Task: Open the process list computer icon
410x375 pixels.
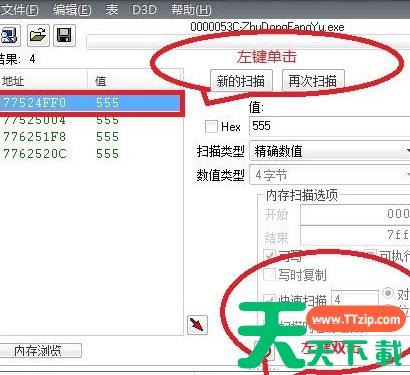Action: point(9,35)
